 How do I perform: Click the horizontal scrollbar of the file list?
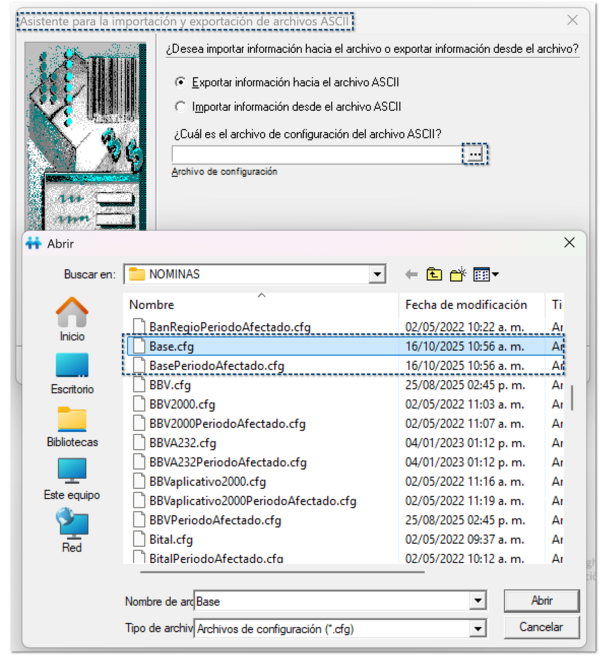point(282,571)
